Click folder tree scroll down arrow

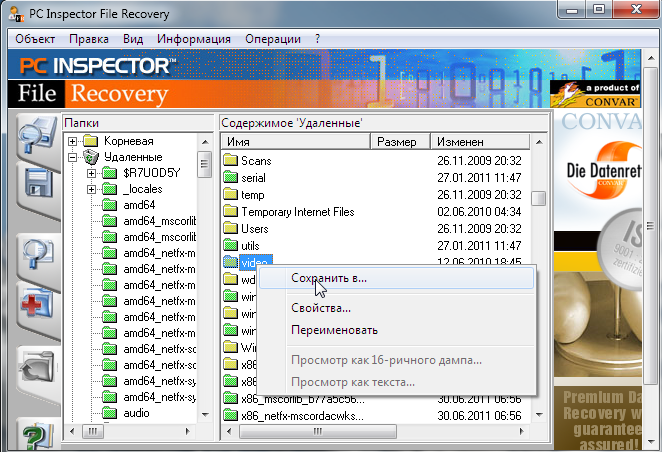[205, 414]
